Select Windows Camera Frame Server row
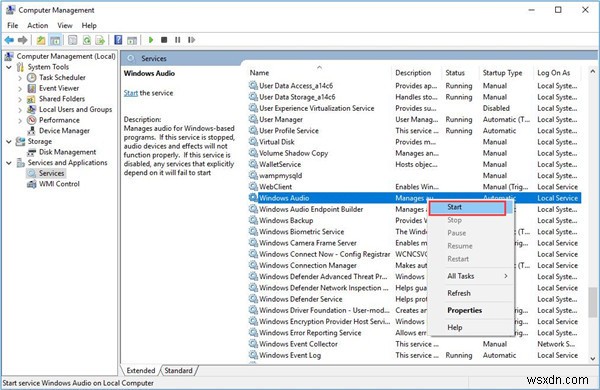Screen dimensions: 600x390 pyautogui.click(x=415, y=243)
